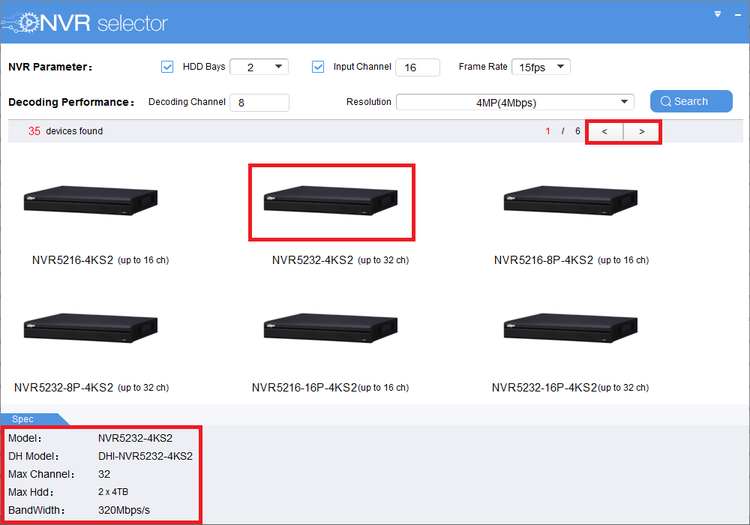750x525 pixels.
Task: Toggle the HDD Bays checkbox
Action: [167, 67]
